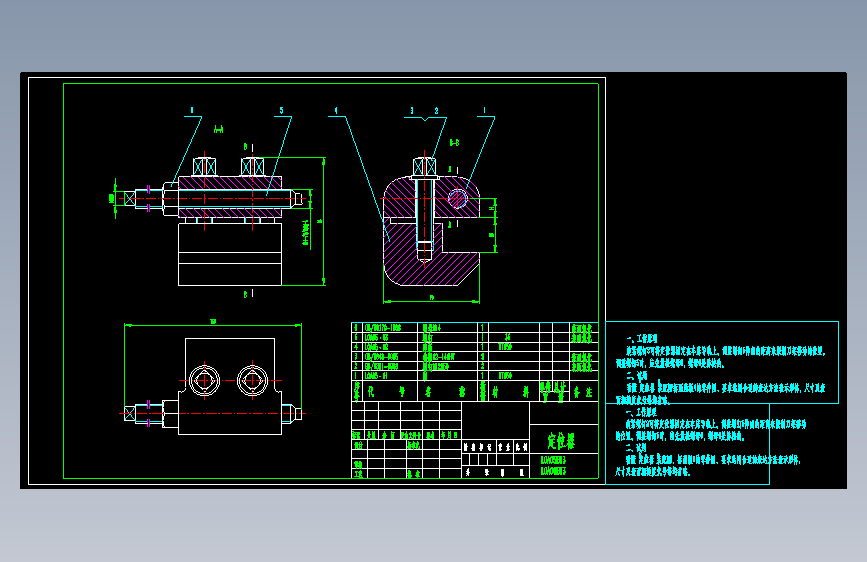Select balloon number 3 over the bolt
867x562 pixels.
411,111
